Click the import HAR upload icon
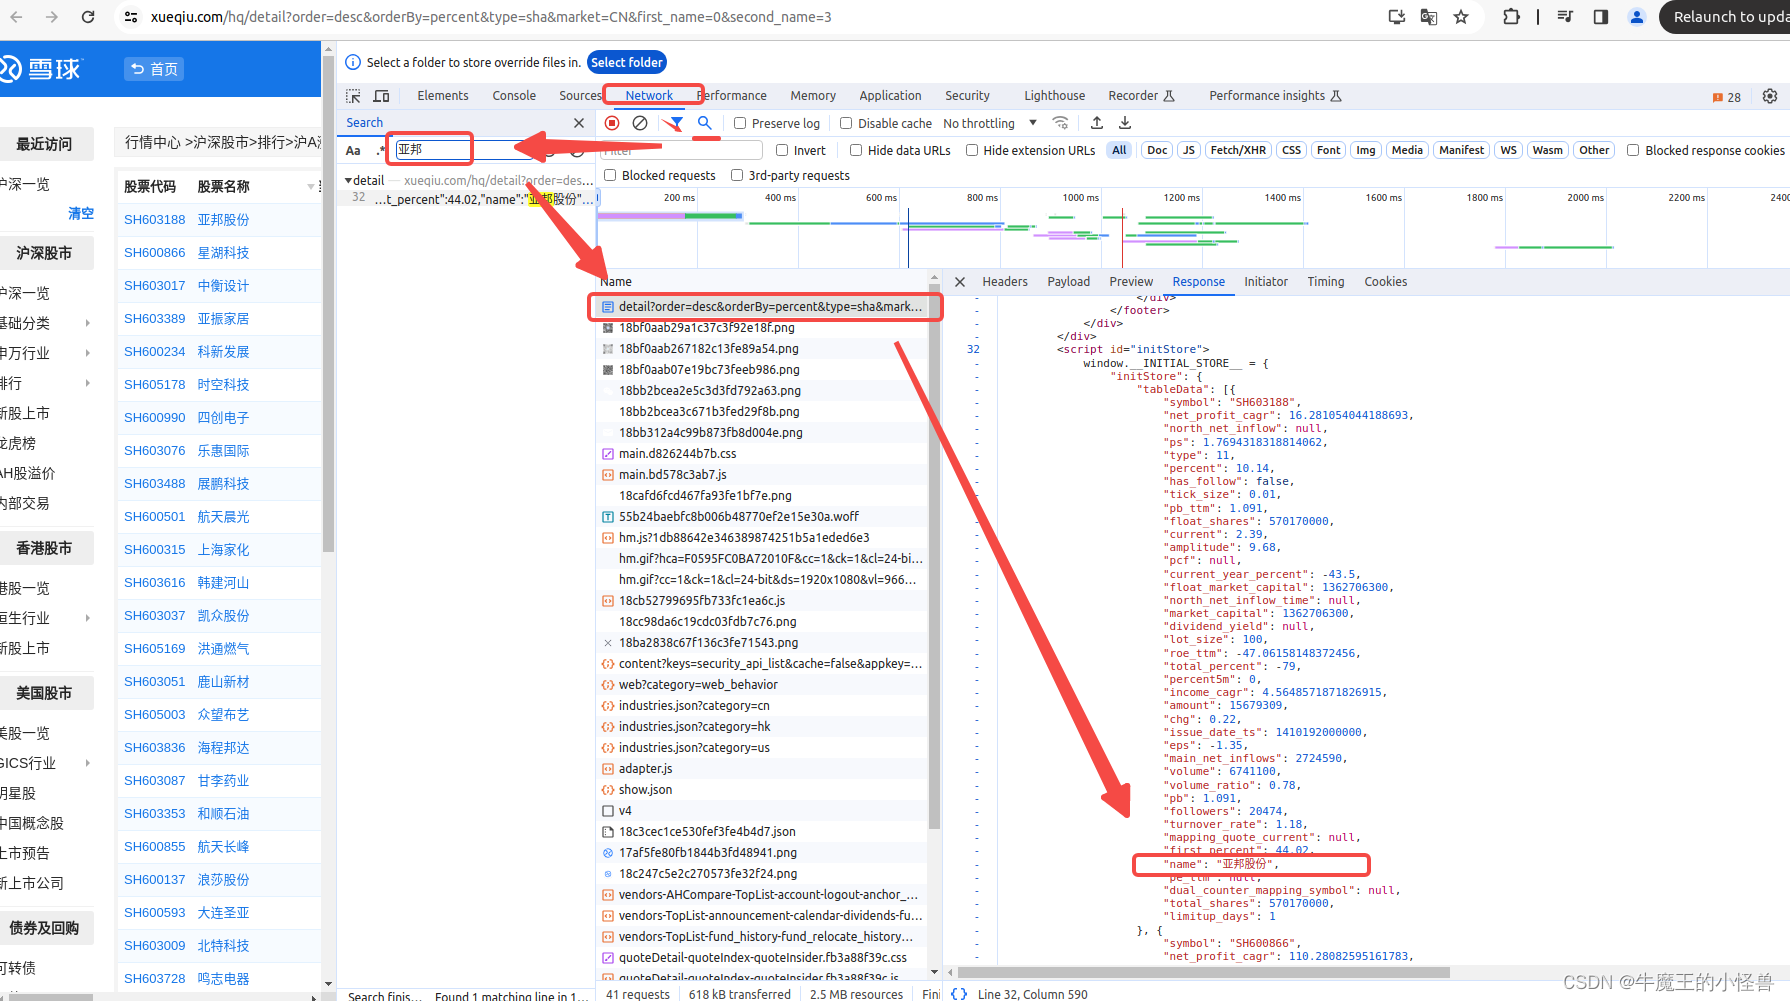The width and height of the screenshot is (1790, 1001). [x=1097, y=123]
